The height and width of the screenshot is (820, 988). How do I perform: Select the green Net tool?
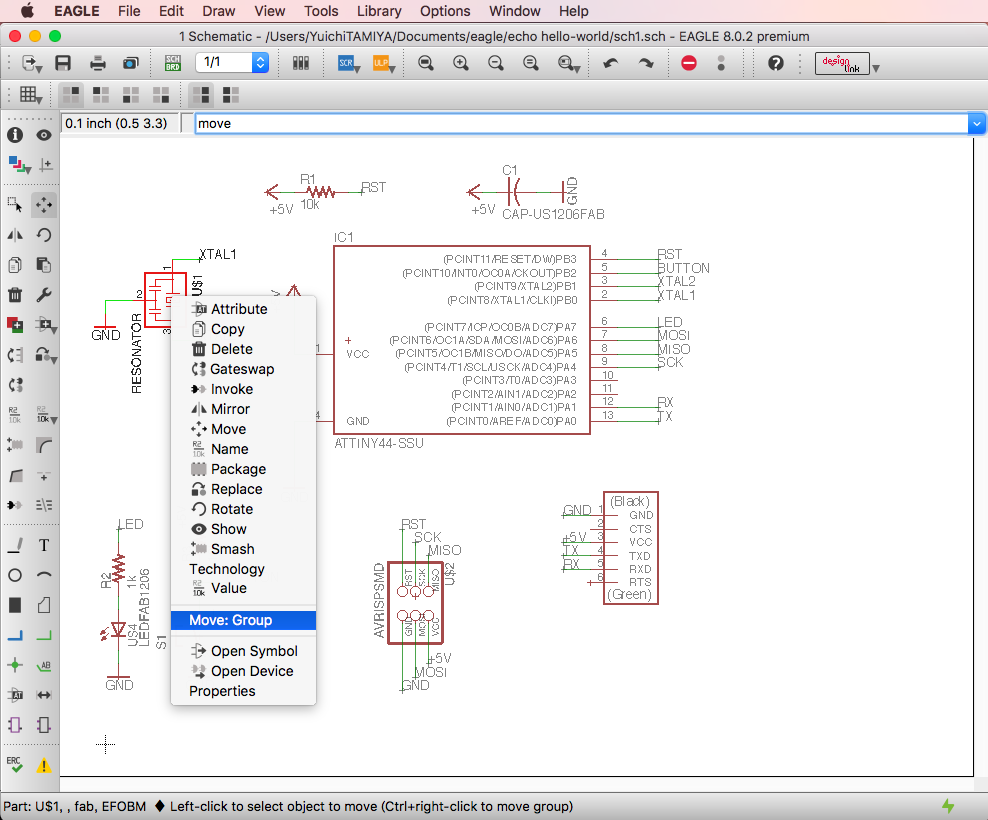pyautogui.click(x=43, y=635)
